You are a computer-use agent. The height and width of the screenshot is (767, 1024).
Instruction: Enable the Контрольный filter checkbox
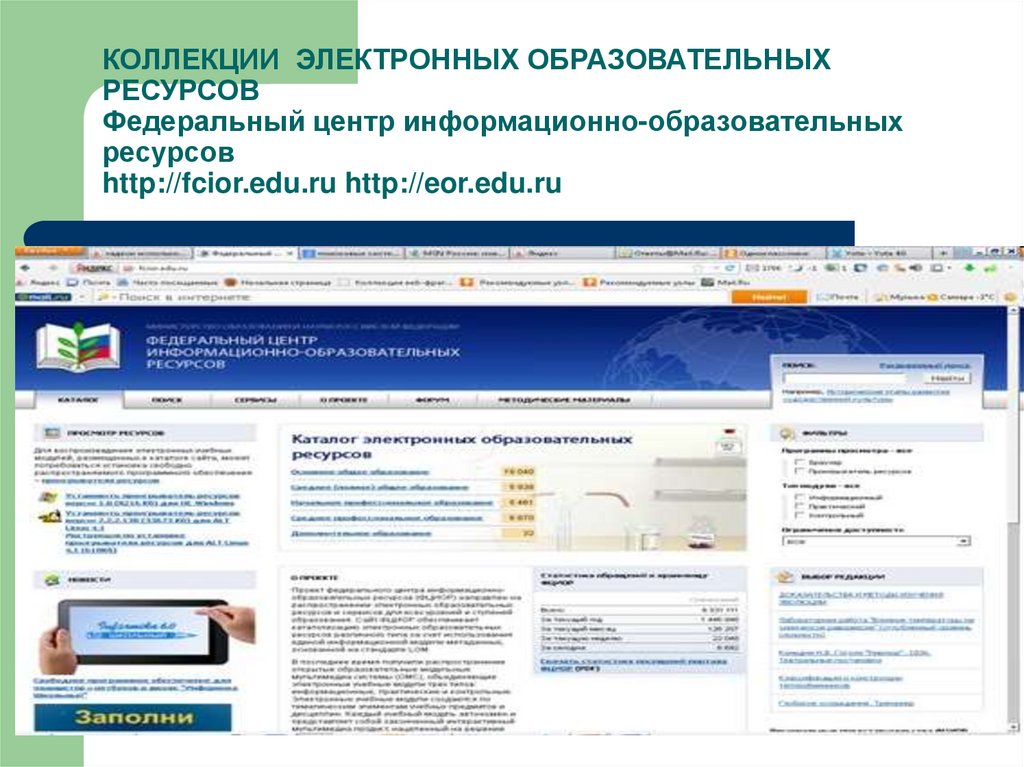click(799, 516)
